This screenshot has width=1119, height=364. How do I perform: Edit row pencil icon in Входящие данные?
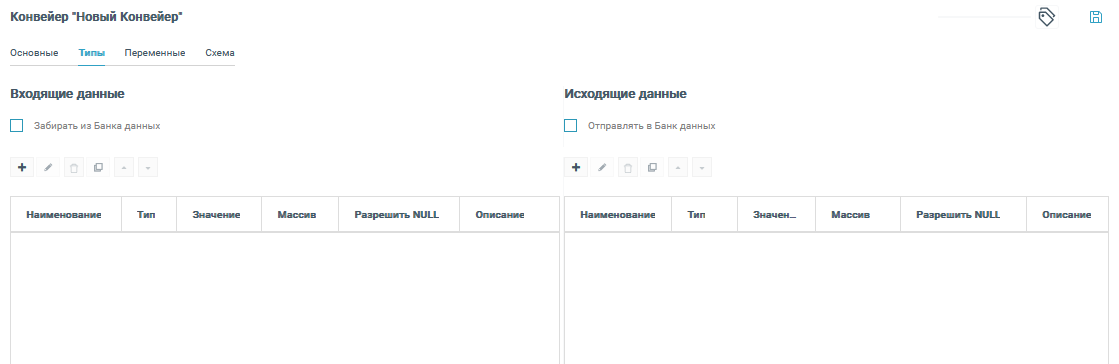48,168
